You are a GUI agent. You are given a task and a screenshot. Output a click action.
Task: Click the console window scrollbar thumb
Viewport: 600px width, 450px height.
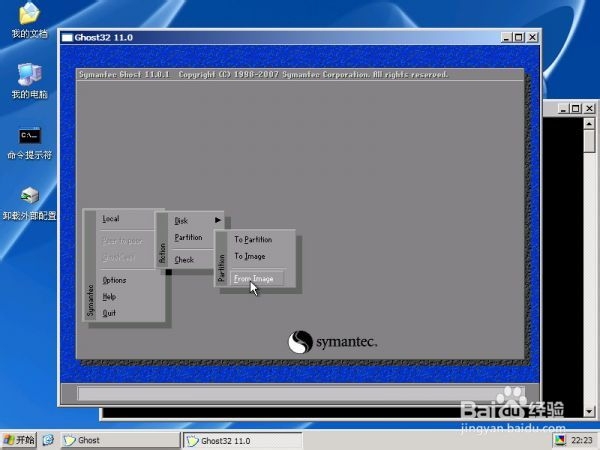tap(589, 141)
